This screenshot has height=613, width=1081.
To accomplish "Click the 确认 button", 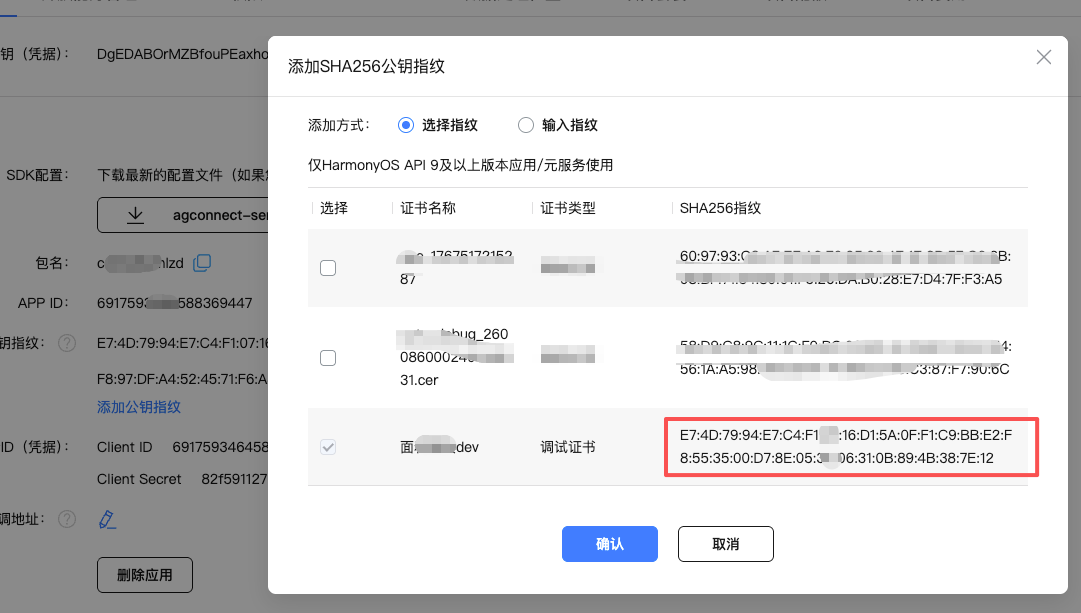I will [x=609, y=544].
